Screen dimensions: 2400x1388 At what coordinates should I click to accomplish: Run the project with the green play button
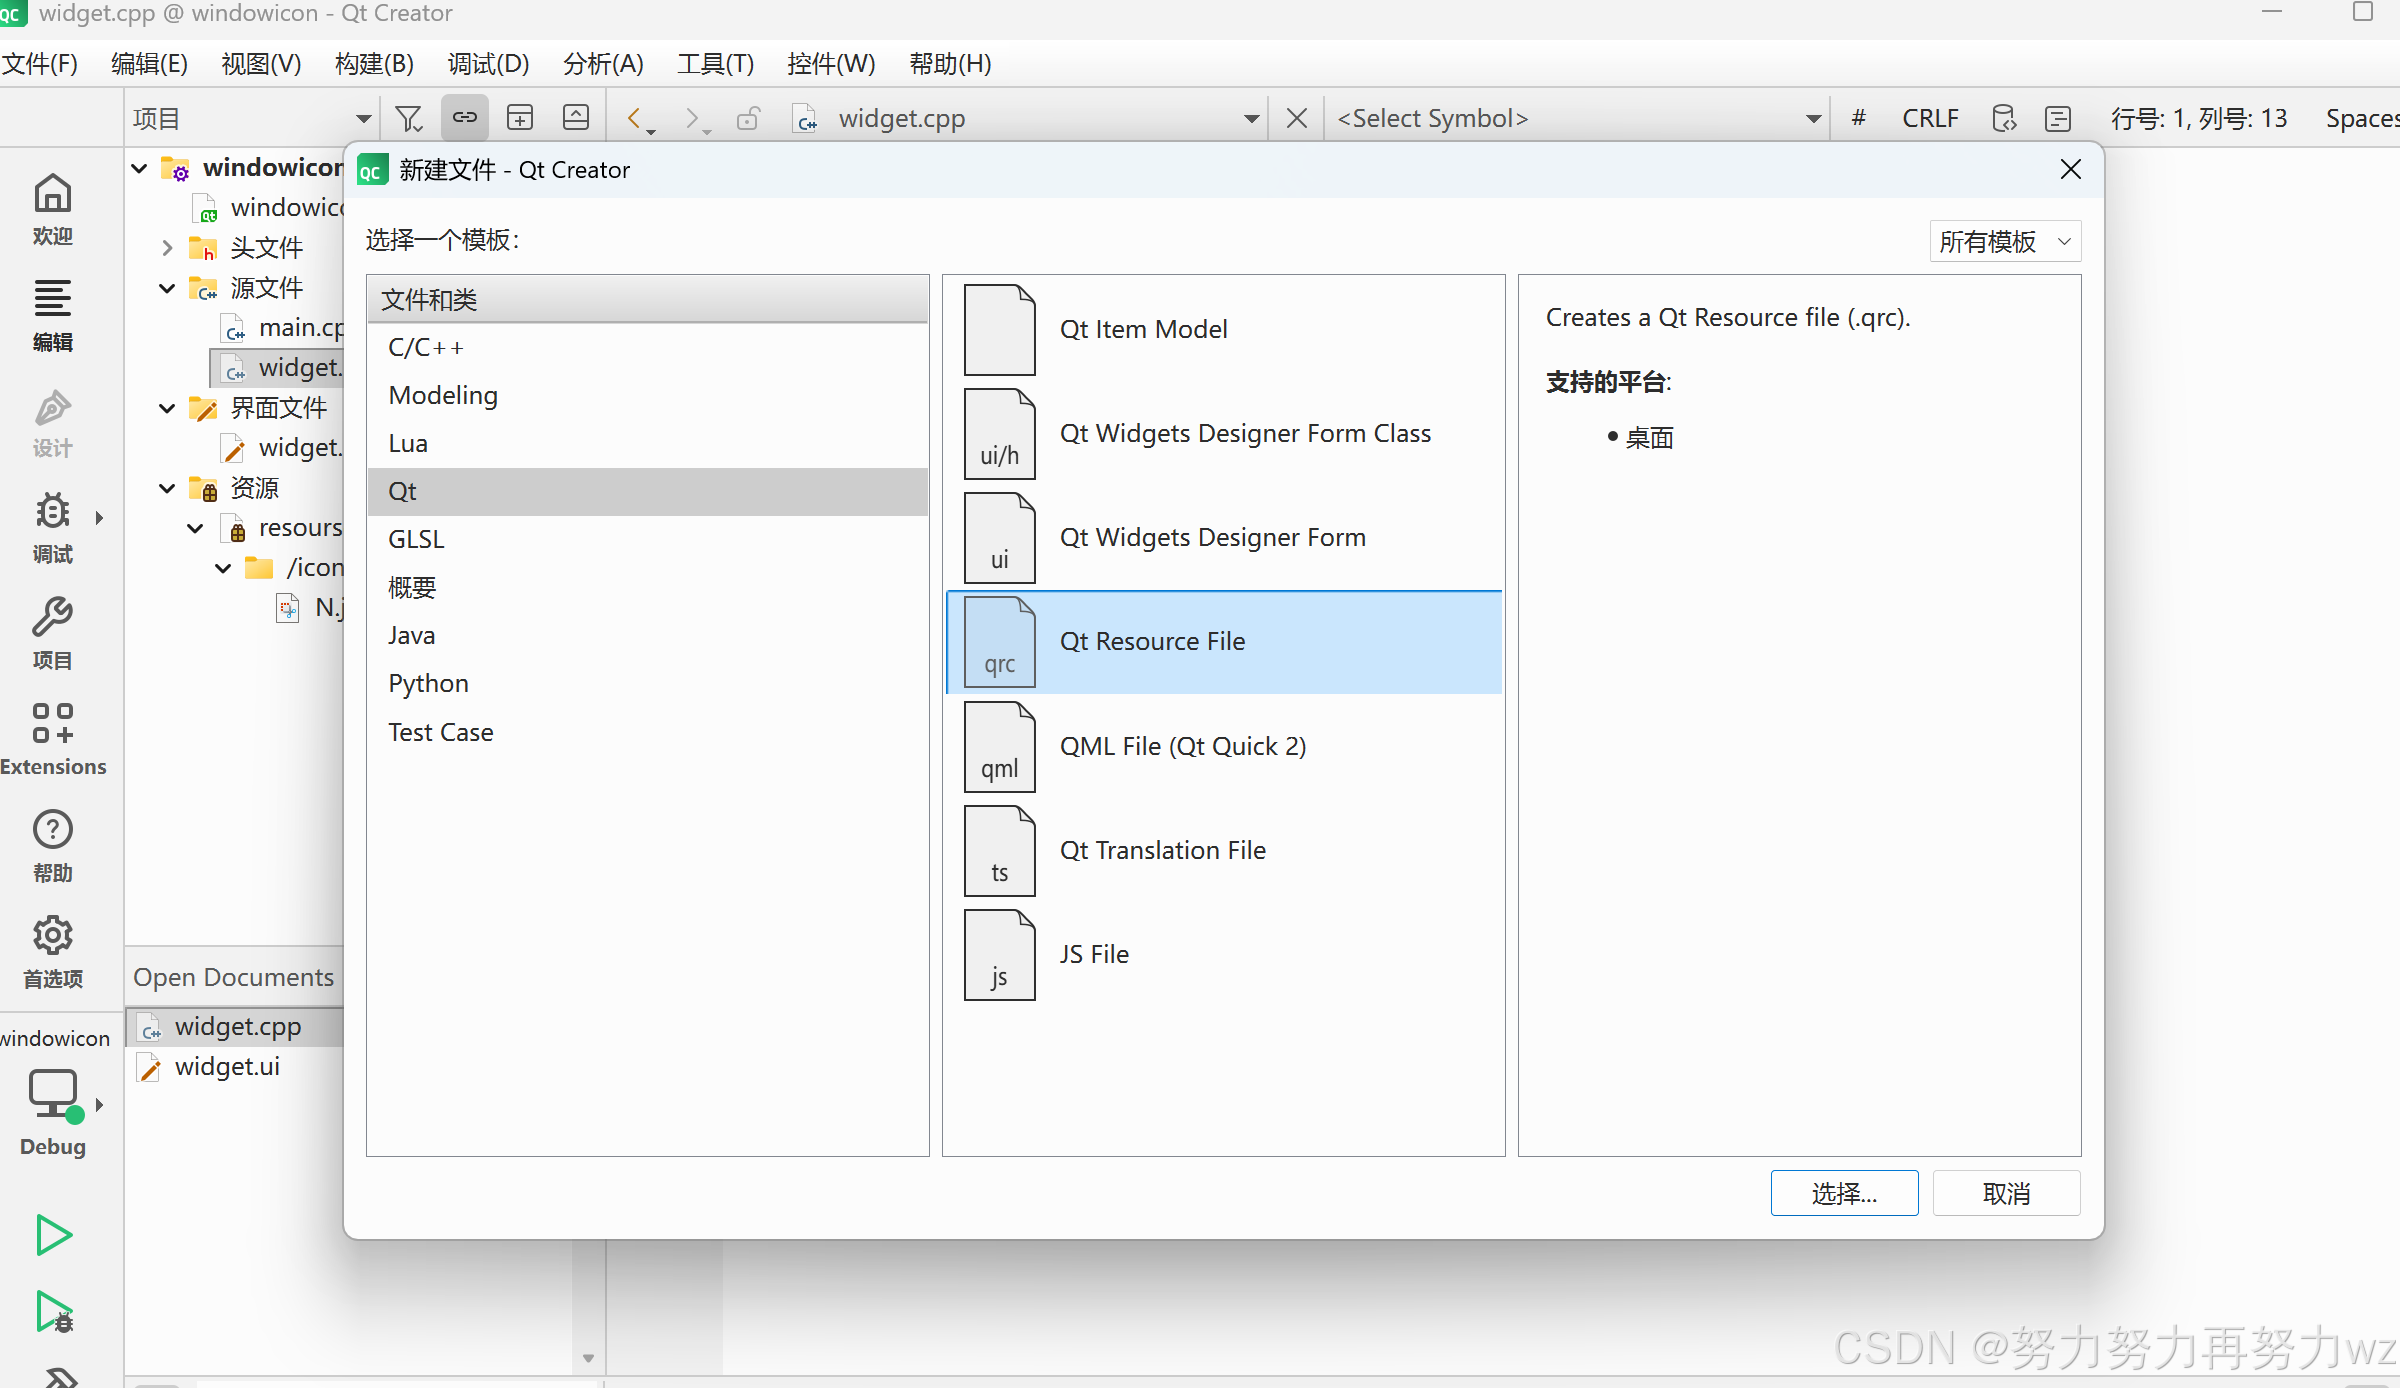tap(53, 1235)
